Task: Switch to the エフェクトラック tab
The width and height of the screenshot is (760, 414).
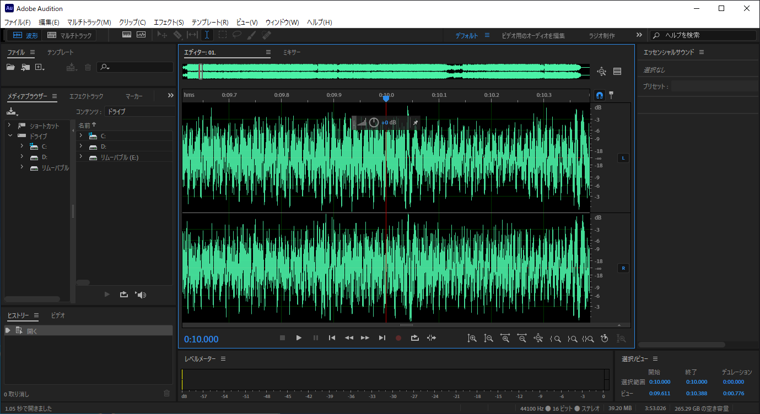Action: click(86, 96)
